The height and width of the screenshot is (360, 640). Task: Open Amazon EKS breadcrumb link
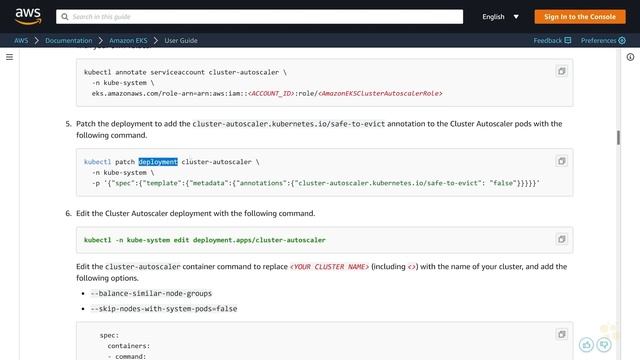[x=128, y=40]
